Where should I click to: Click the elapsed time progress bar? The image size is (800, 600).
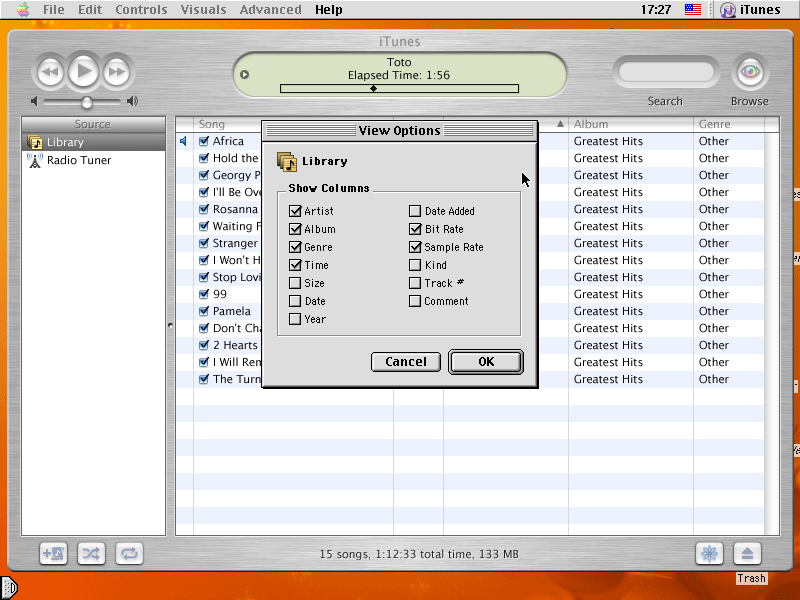(x=399, y=89)
